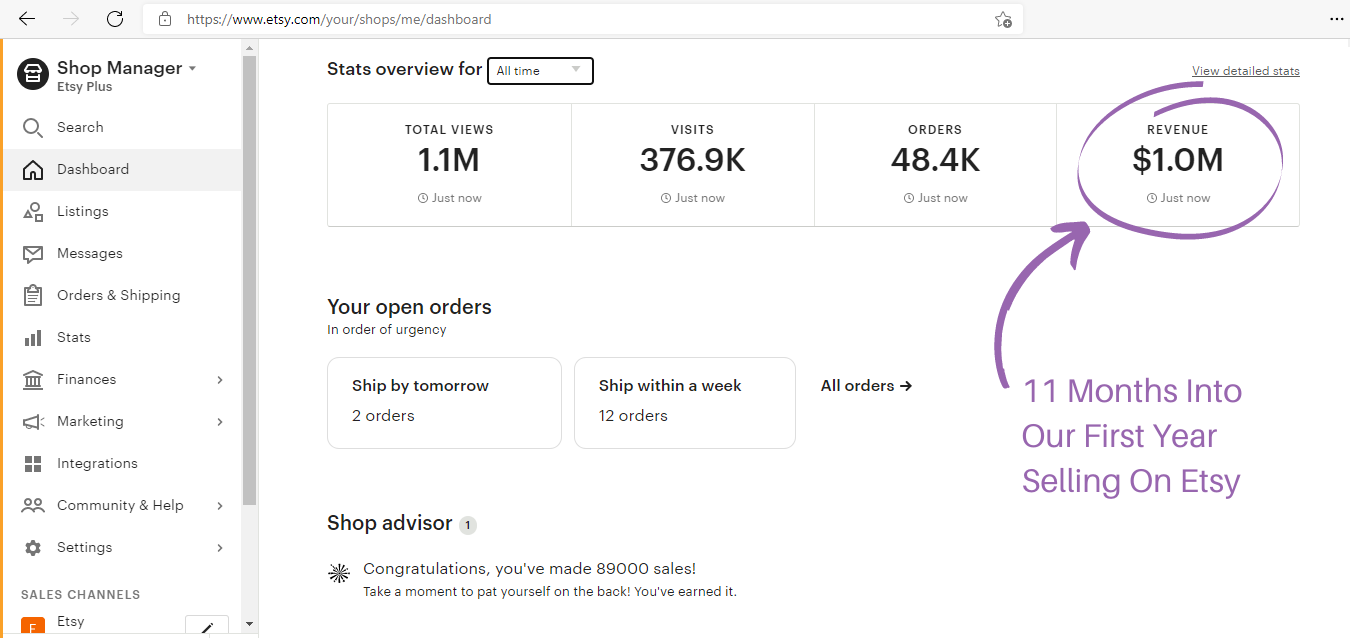This screenshot has width=1350, height=638.
Task: Click the Shop advisor count badge
Action: pos(468,525)
